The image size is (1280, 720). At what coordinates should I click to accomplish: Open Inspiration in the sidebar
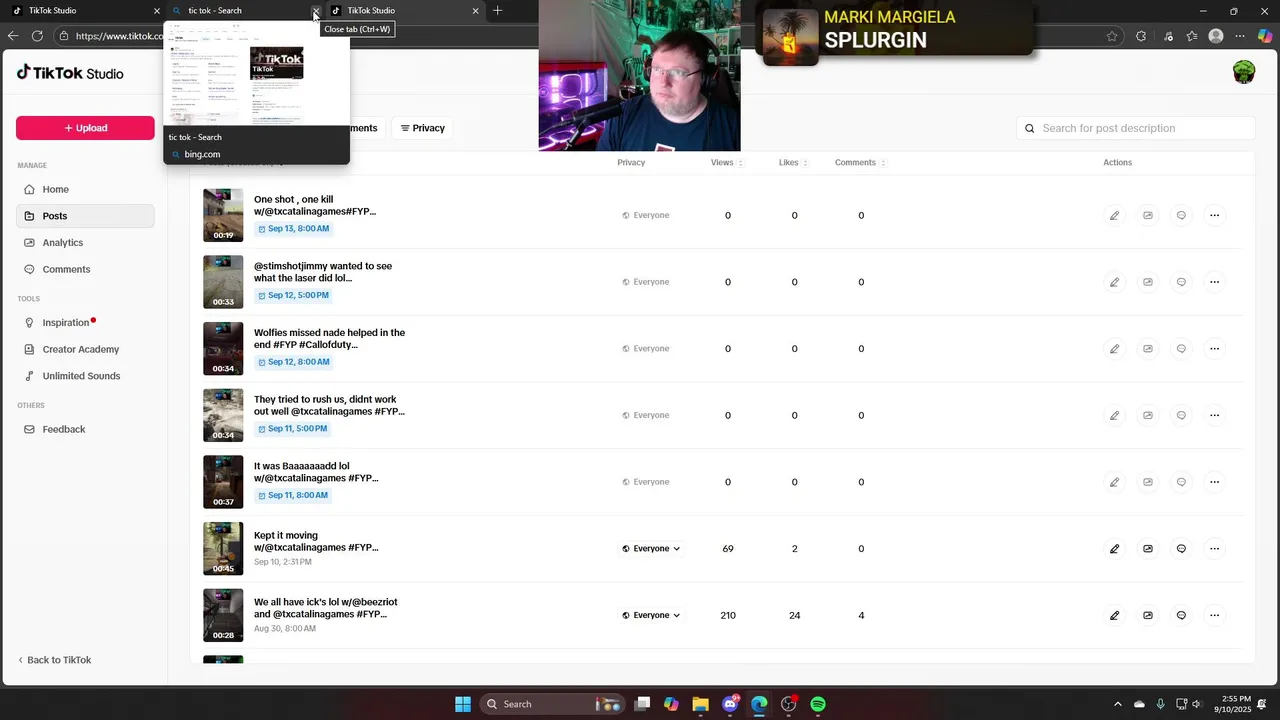pyautogui.click(x=85, y=323)
